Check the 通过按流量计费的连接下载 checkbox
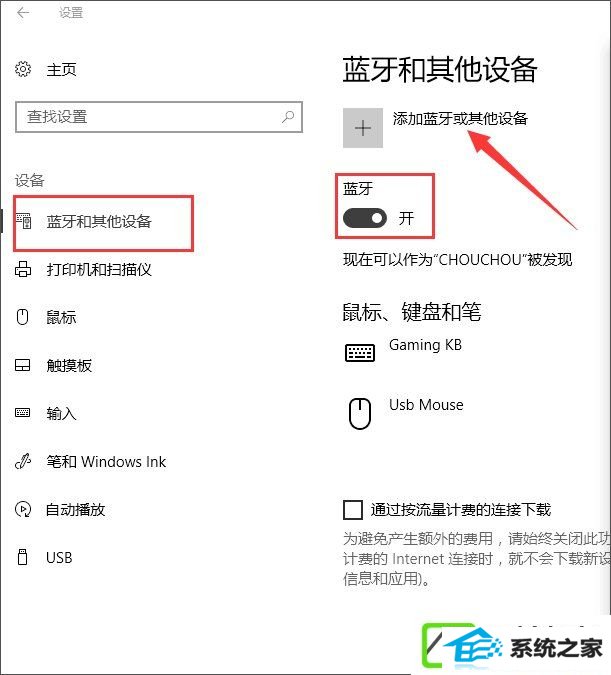This screenshot has width=611, height=675. point(353,510)
